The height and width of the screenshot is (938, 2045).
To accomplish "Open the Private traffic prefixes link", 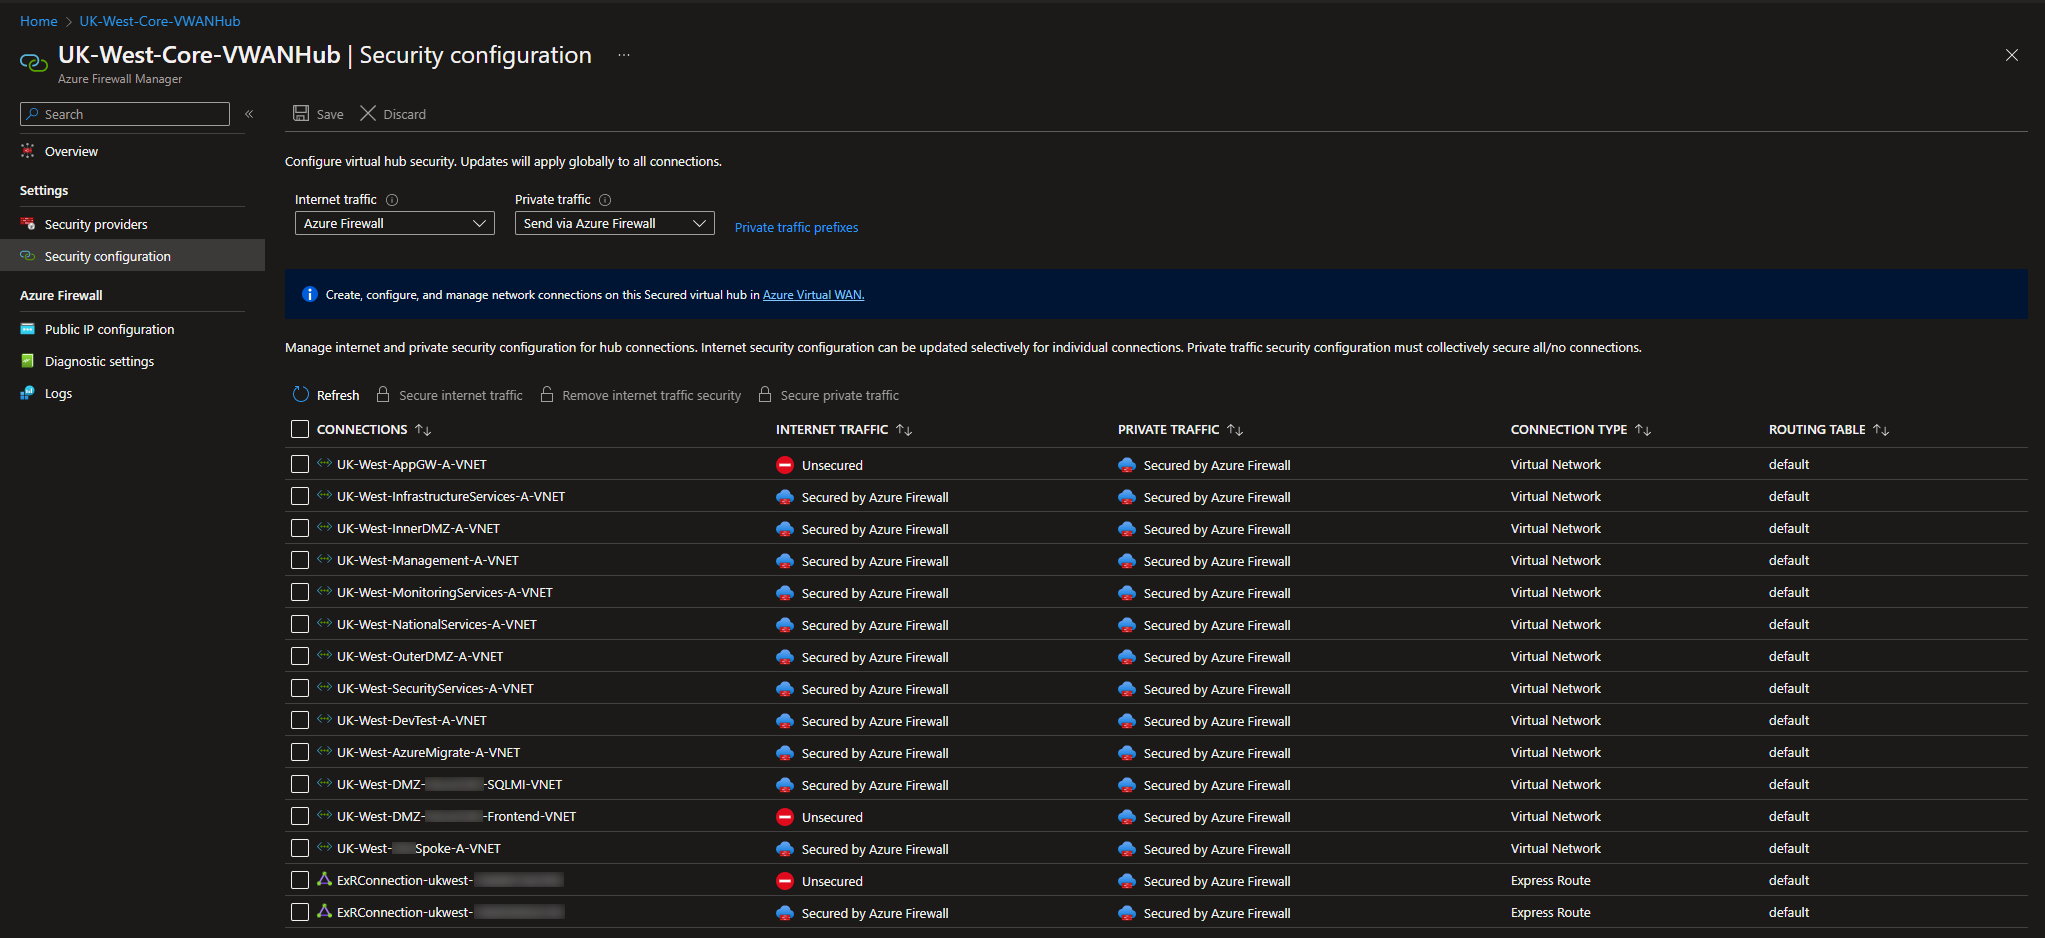I will 796,227.
